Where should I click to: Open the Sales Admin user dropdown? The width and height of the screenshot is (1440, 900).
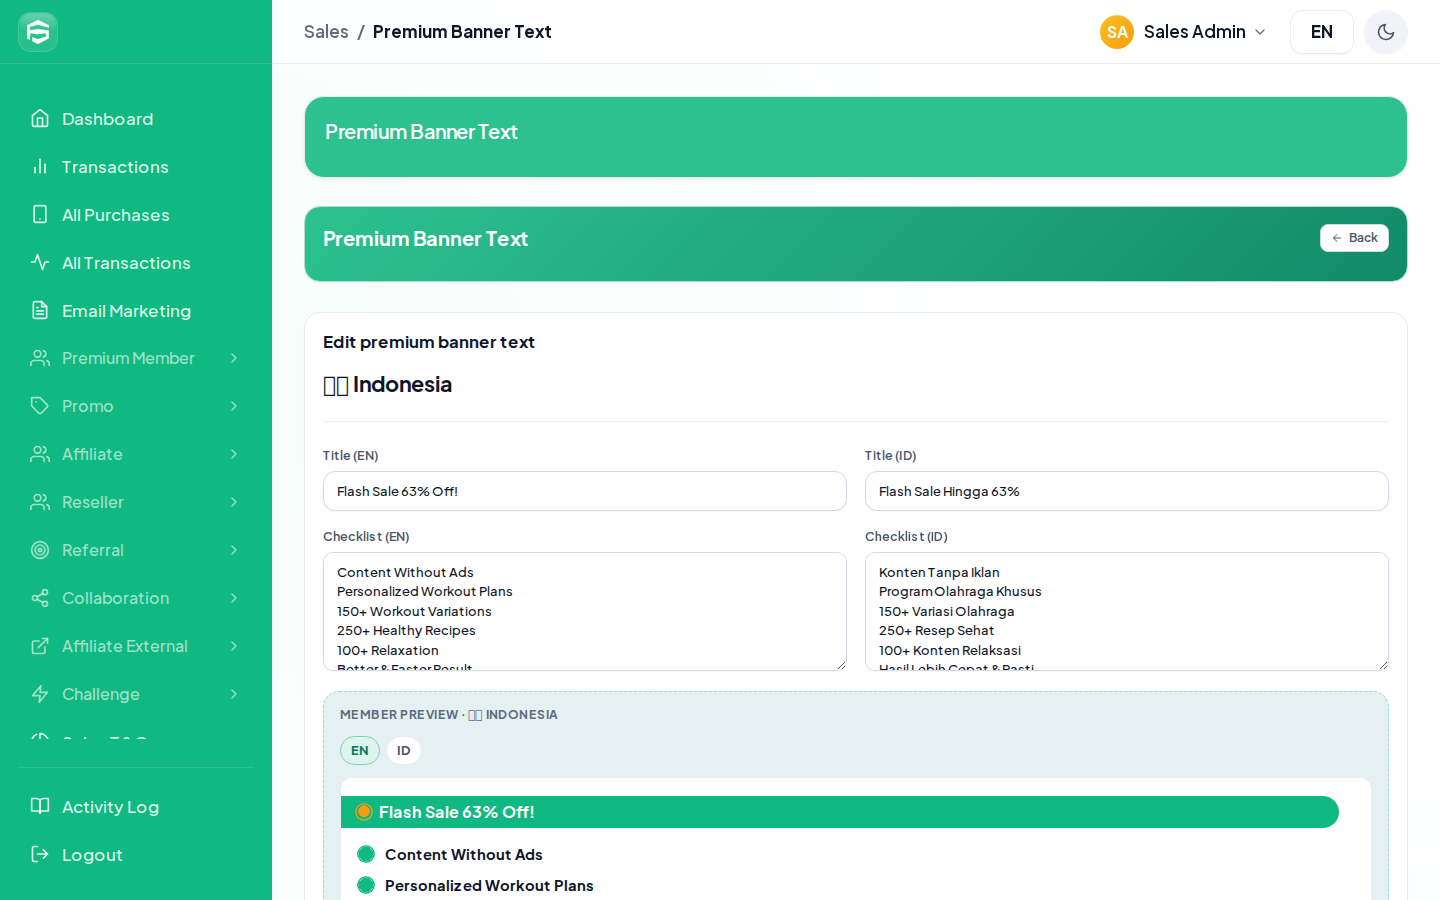point(1183,32)
